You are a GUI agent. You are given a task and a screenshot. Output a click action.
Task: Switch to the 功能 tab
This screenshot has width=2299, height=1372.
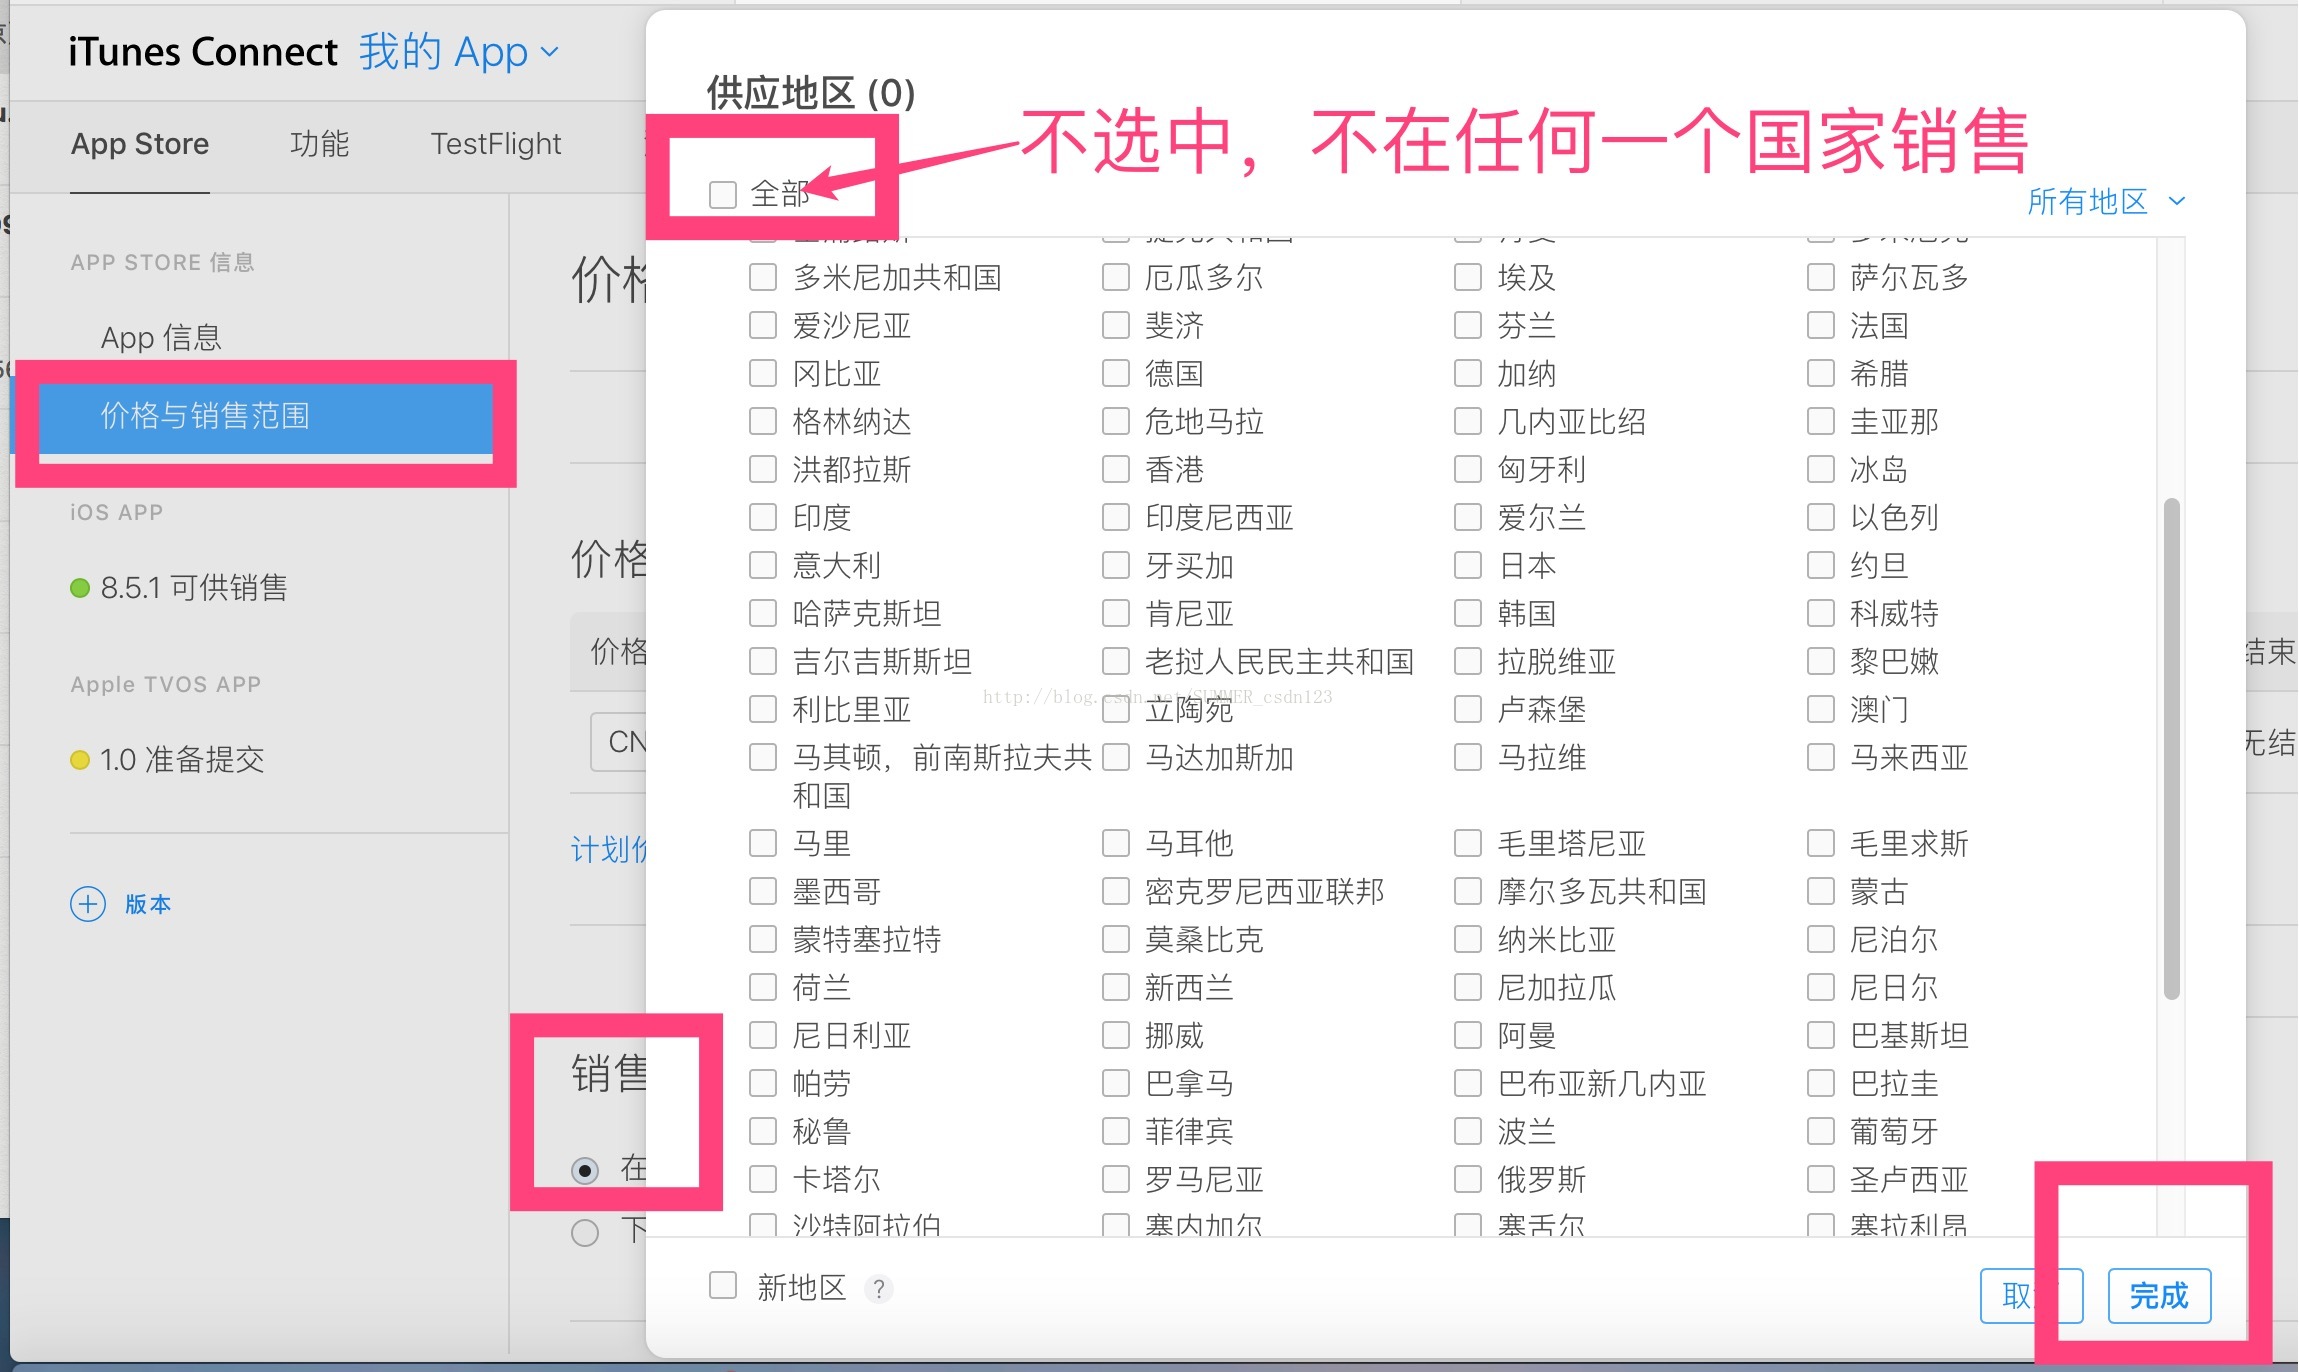point(318,144)
